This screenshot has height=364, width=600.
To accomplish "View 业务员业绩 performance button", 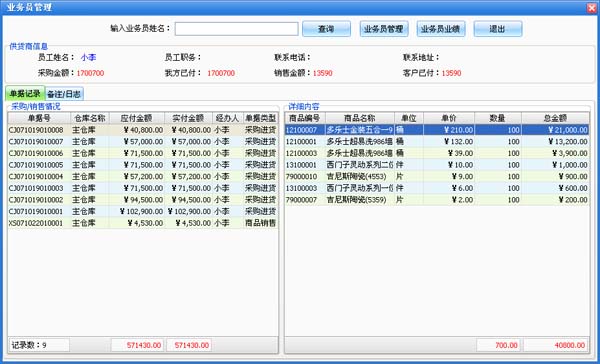I will [x=441, y=29].
